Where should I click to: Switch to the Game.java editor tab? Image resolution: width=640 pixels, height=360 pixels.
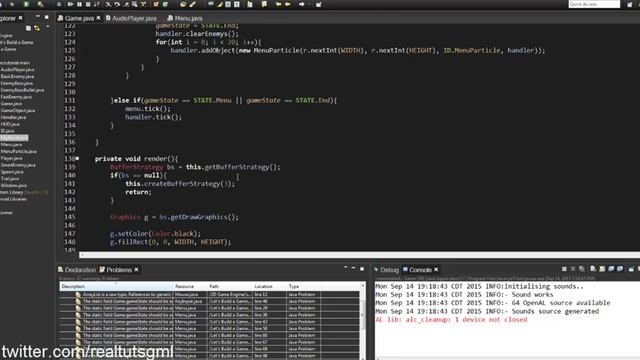point(79,18)
